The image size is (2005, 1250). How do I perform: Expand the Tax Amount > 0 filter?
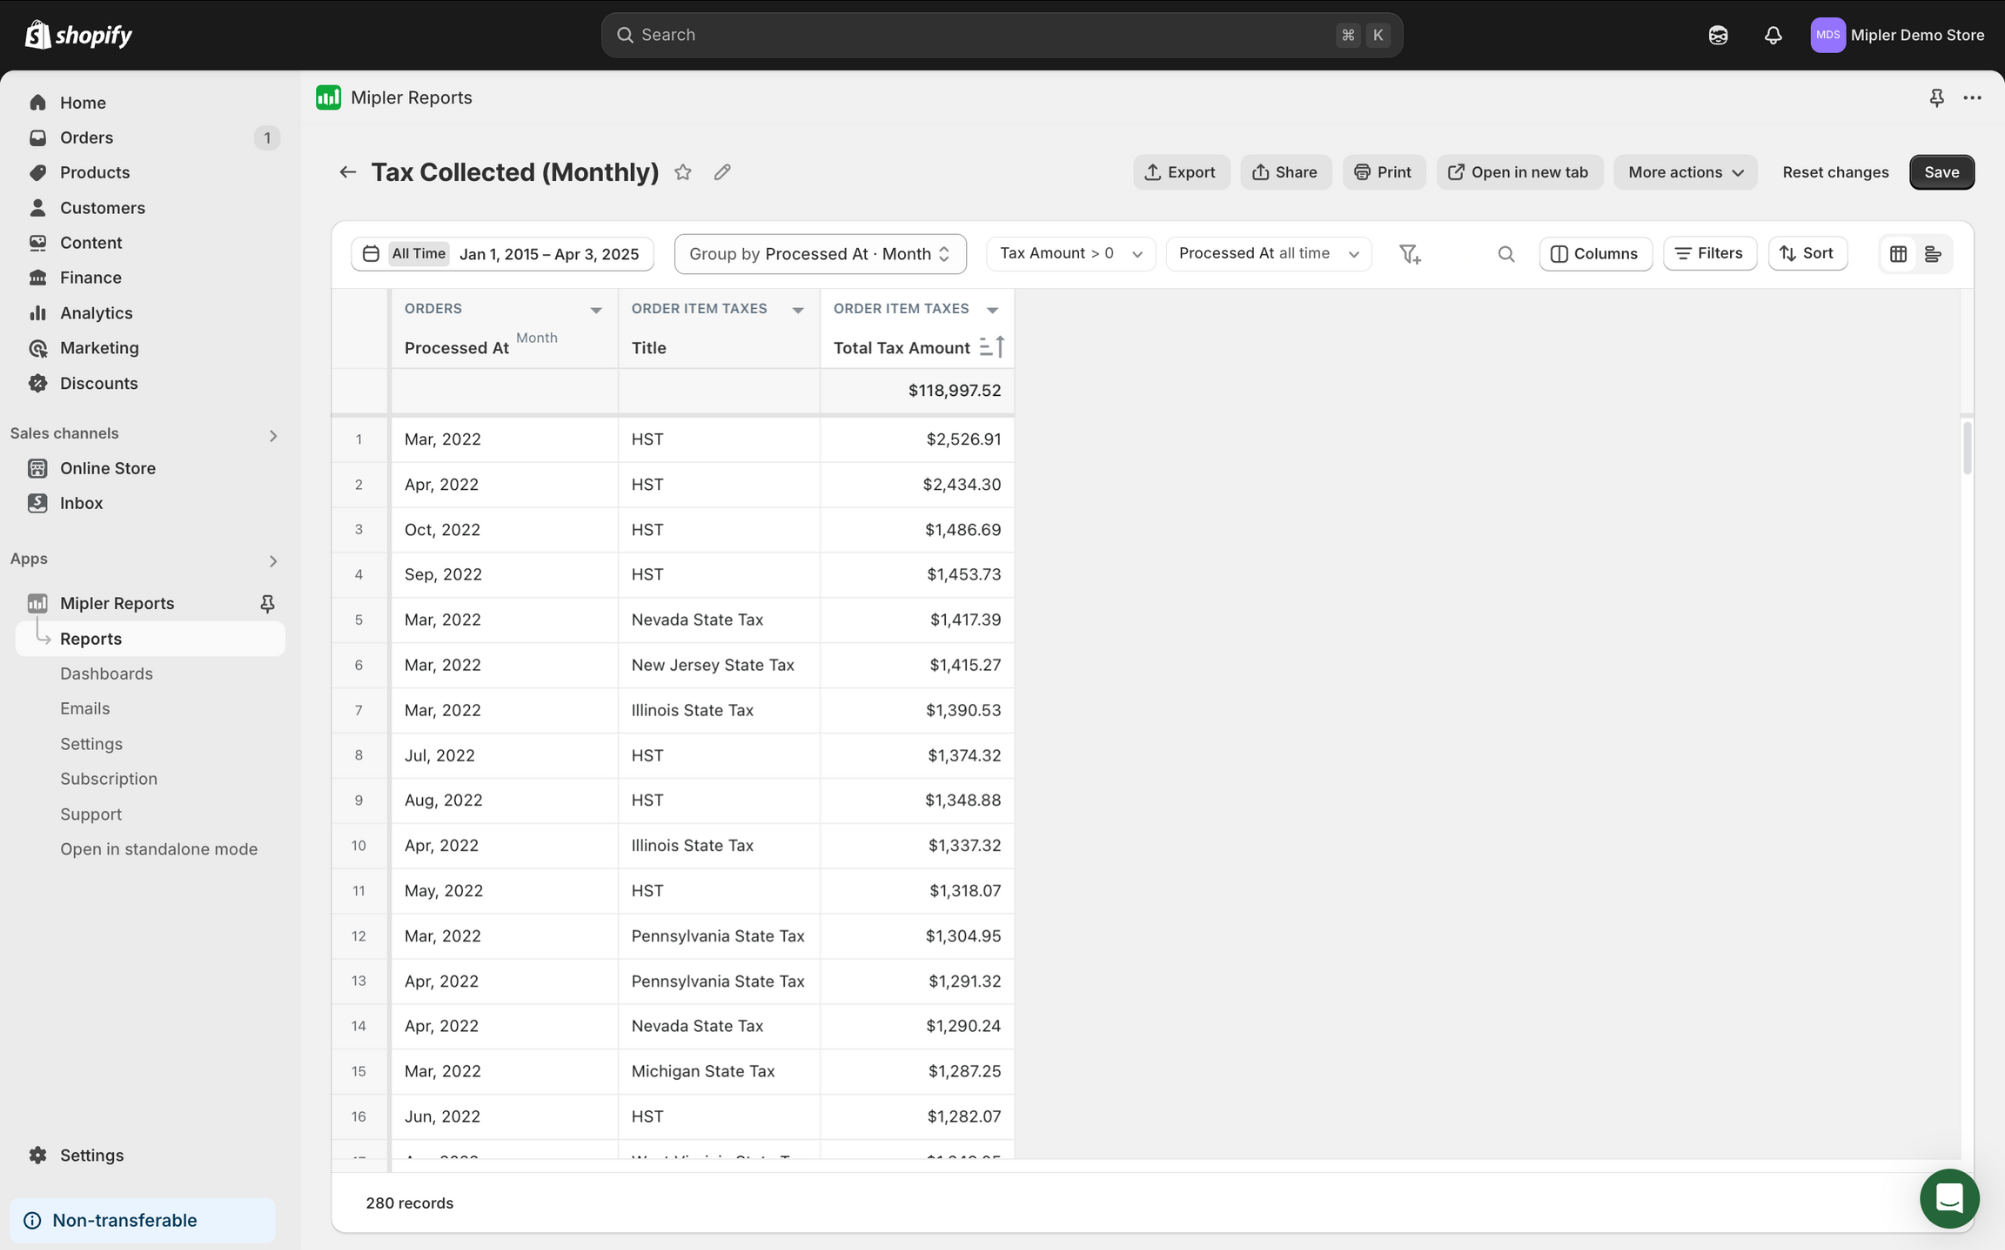coord(1070,254)
